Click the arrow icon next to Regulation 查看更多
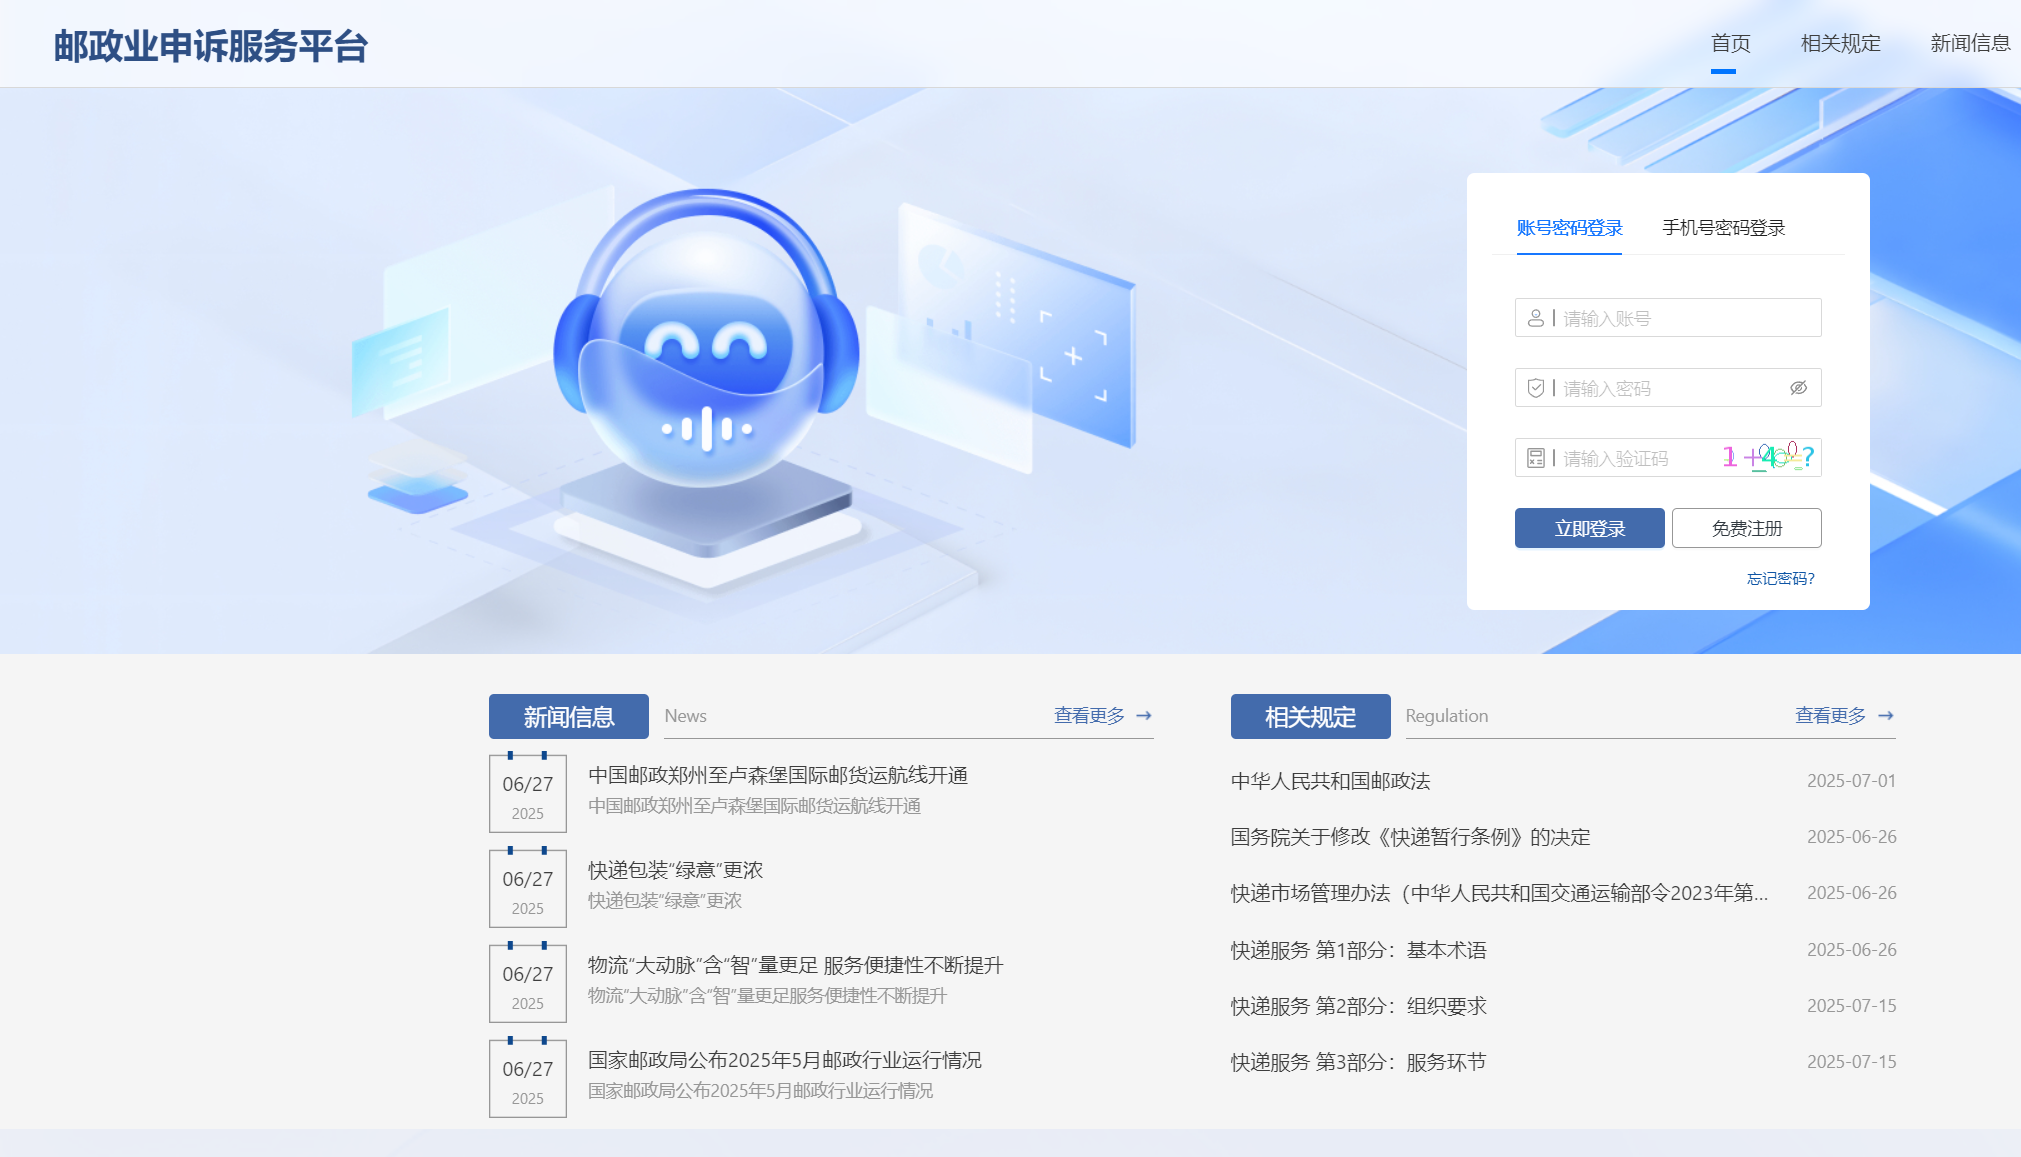This screenshot has width=2021, height=1157. click(x=1886, y=714)
